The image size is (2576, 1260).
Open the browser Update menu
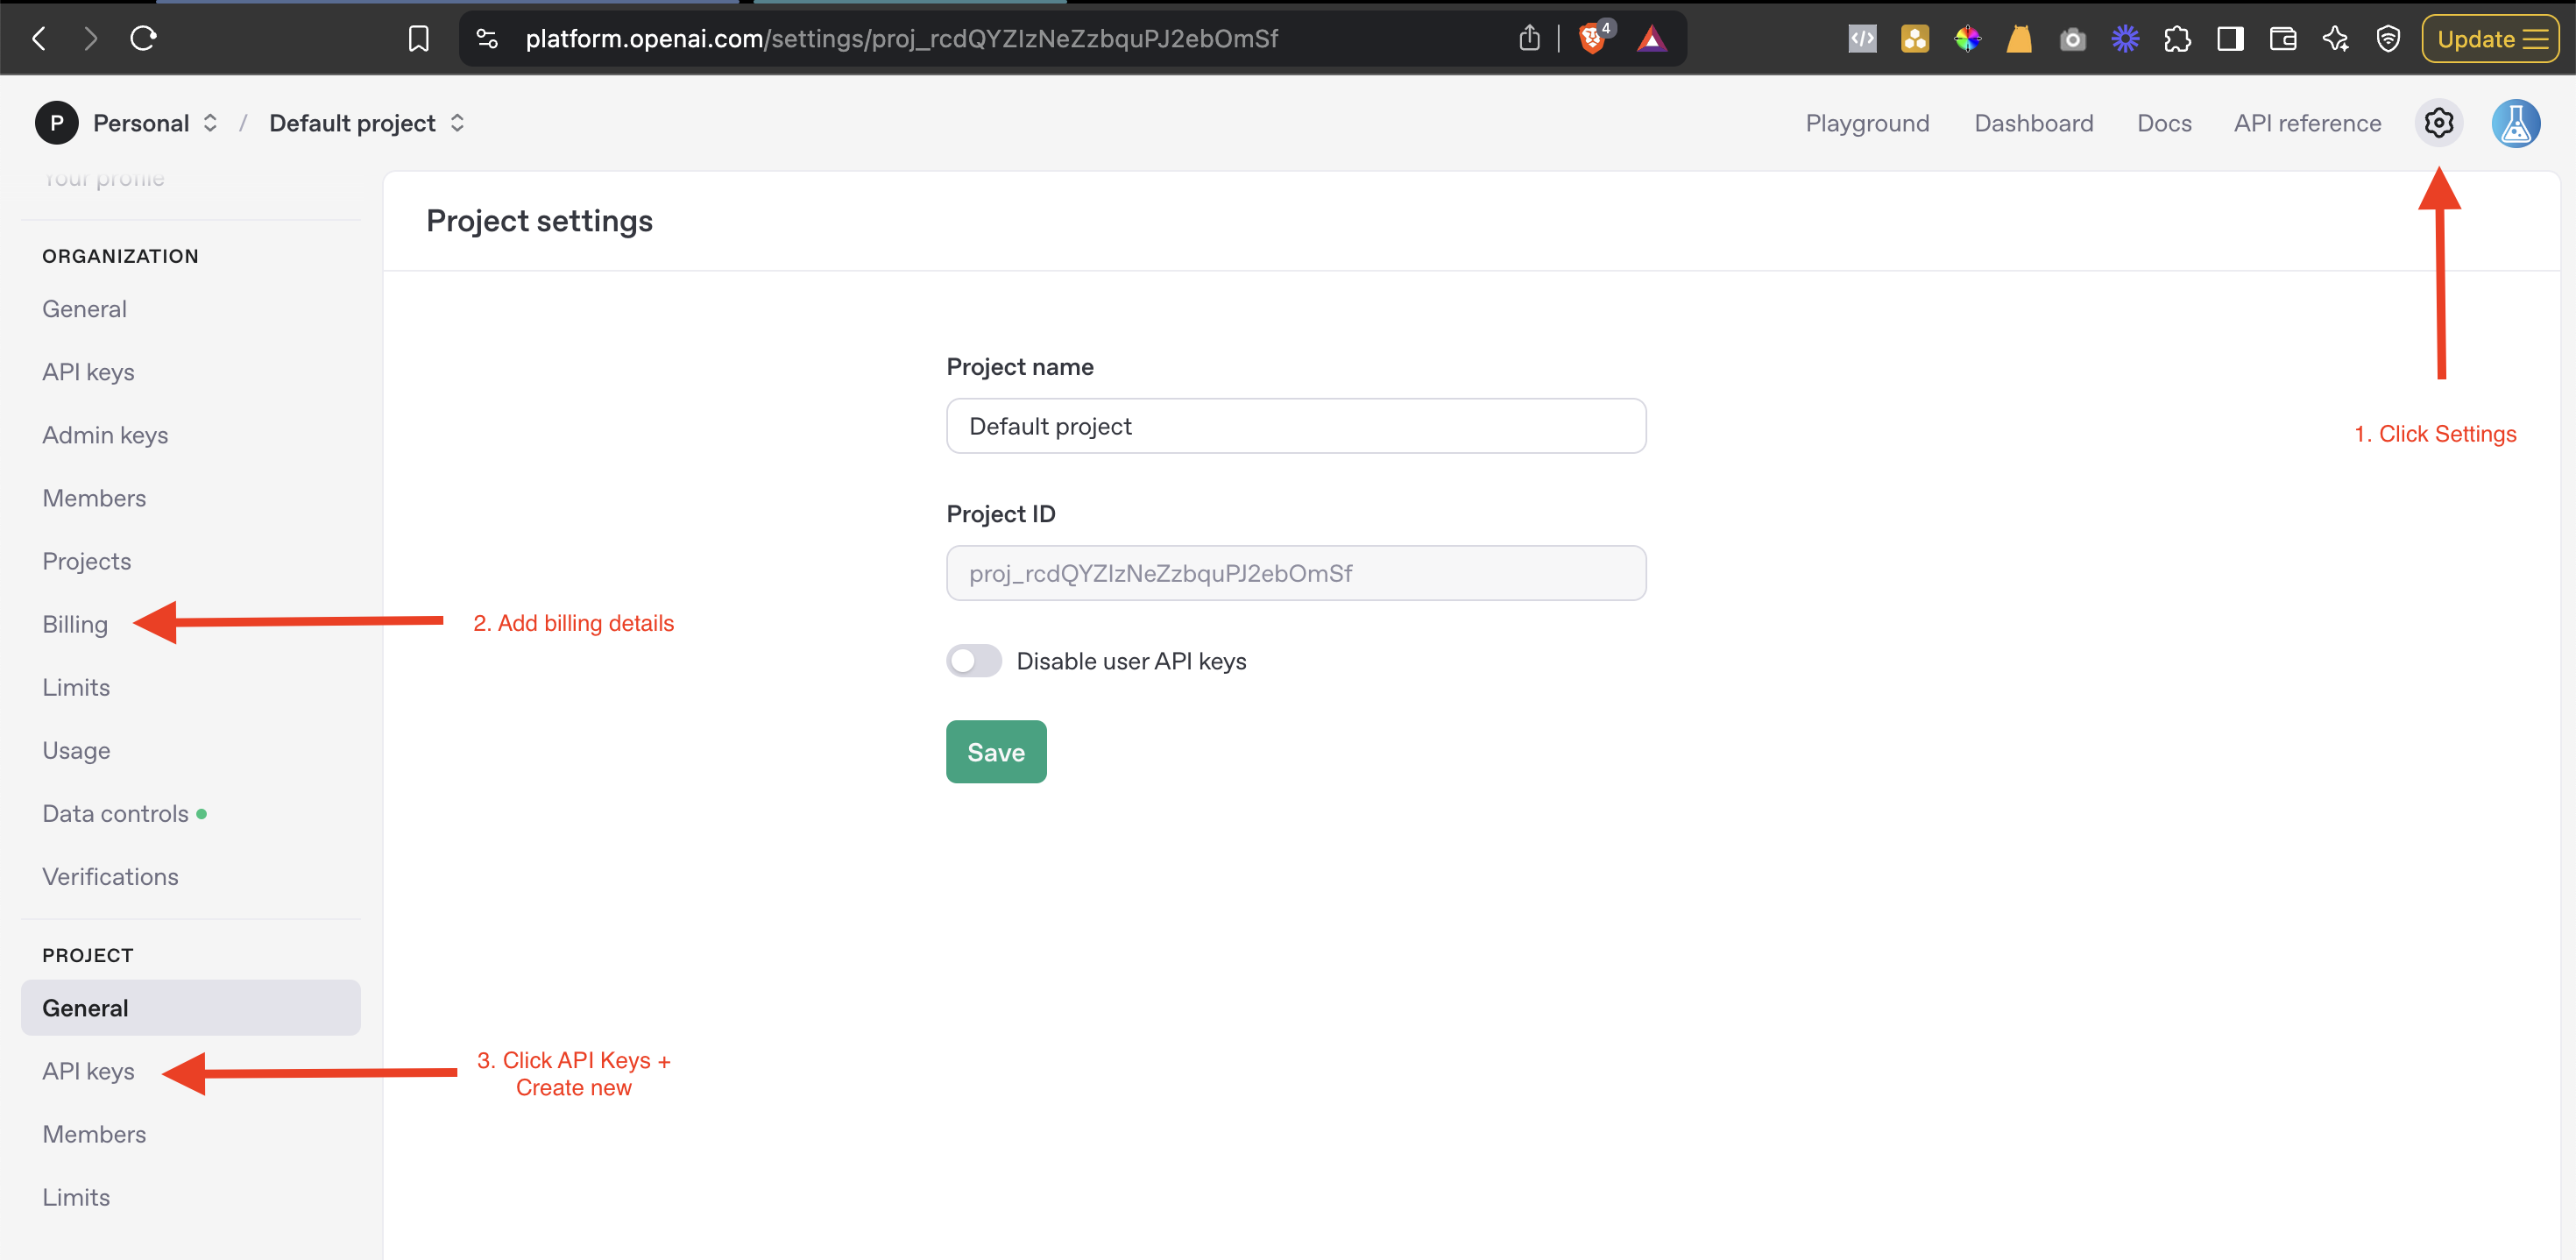2489,39
